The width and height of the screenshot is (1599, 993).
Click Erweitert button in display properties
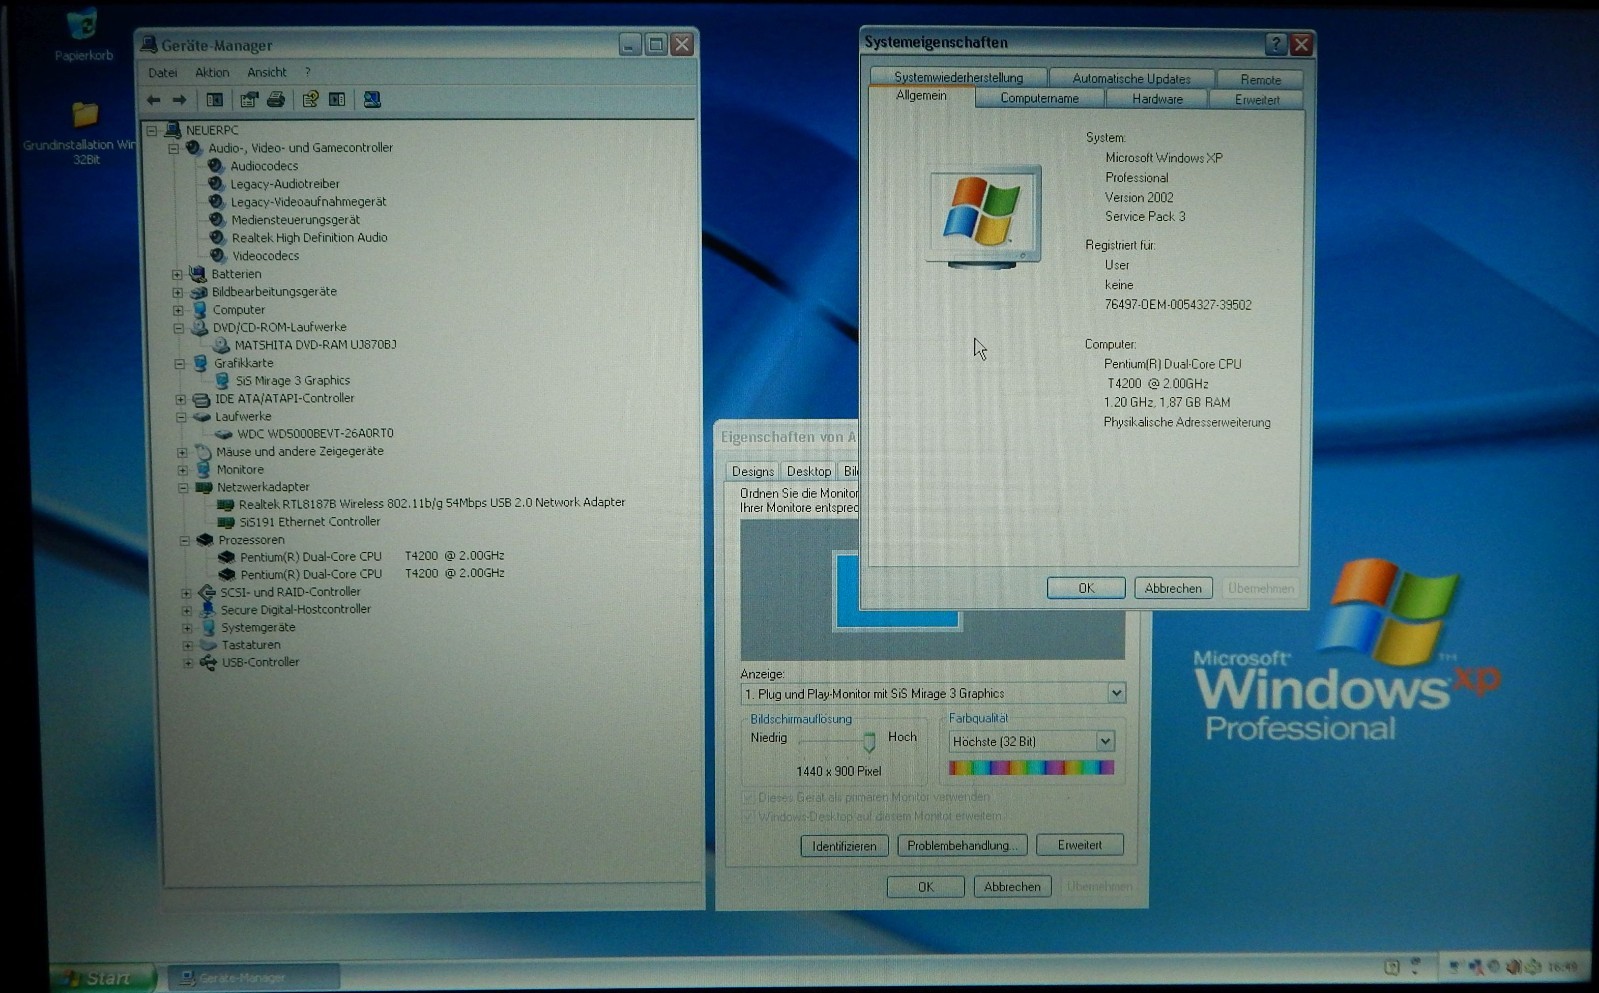tap(1080, 845)
